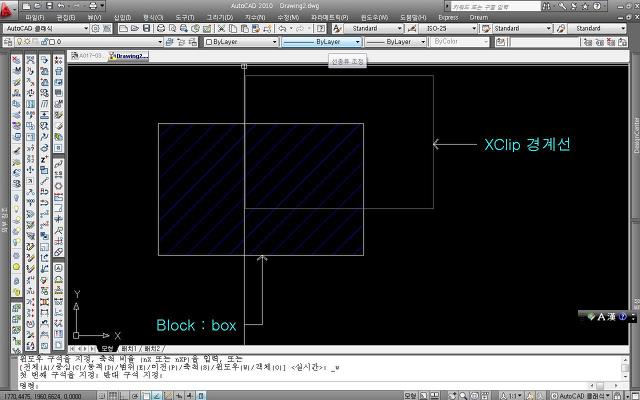Image resolution: width=640 pixels, height=400 pixels.
Task: Switch to the 배치1 layout tab
Action: click(x=129, y=349)
